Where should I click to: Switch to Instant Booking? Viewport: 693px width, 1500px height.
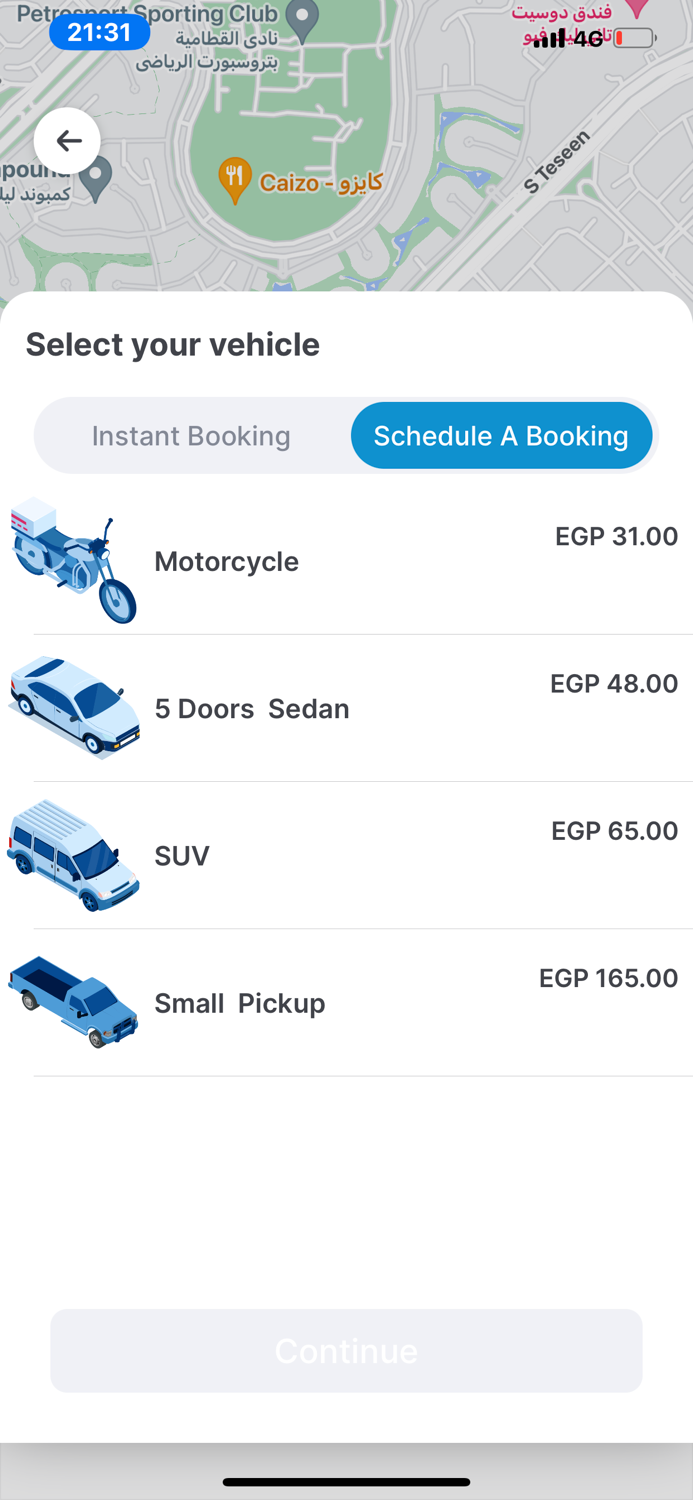pyautogui.click(x=191, y=436)
